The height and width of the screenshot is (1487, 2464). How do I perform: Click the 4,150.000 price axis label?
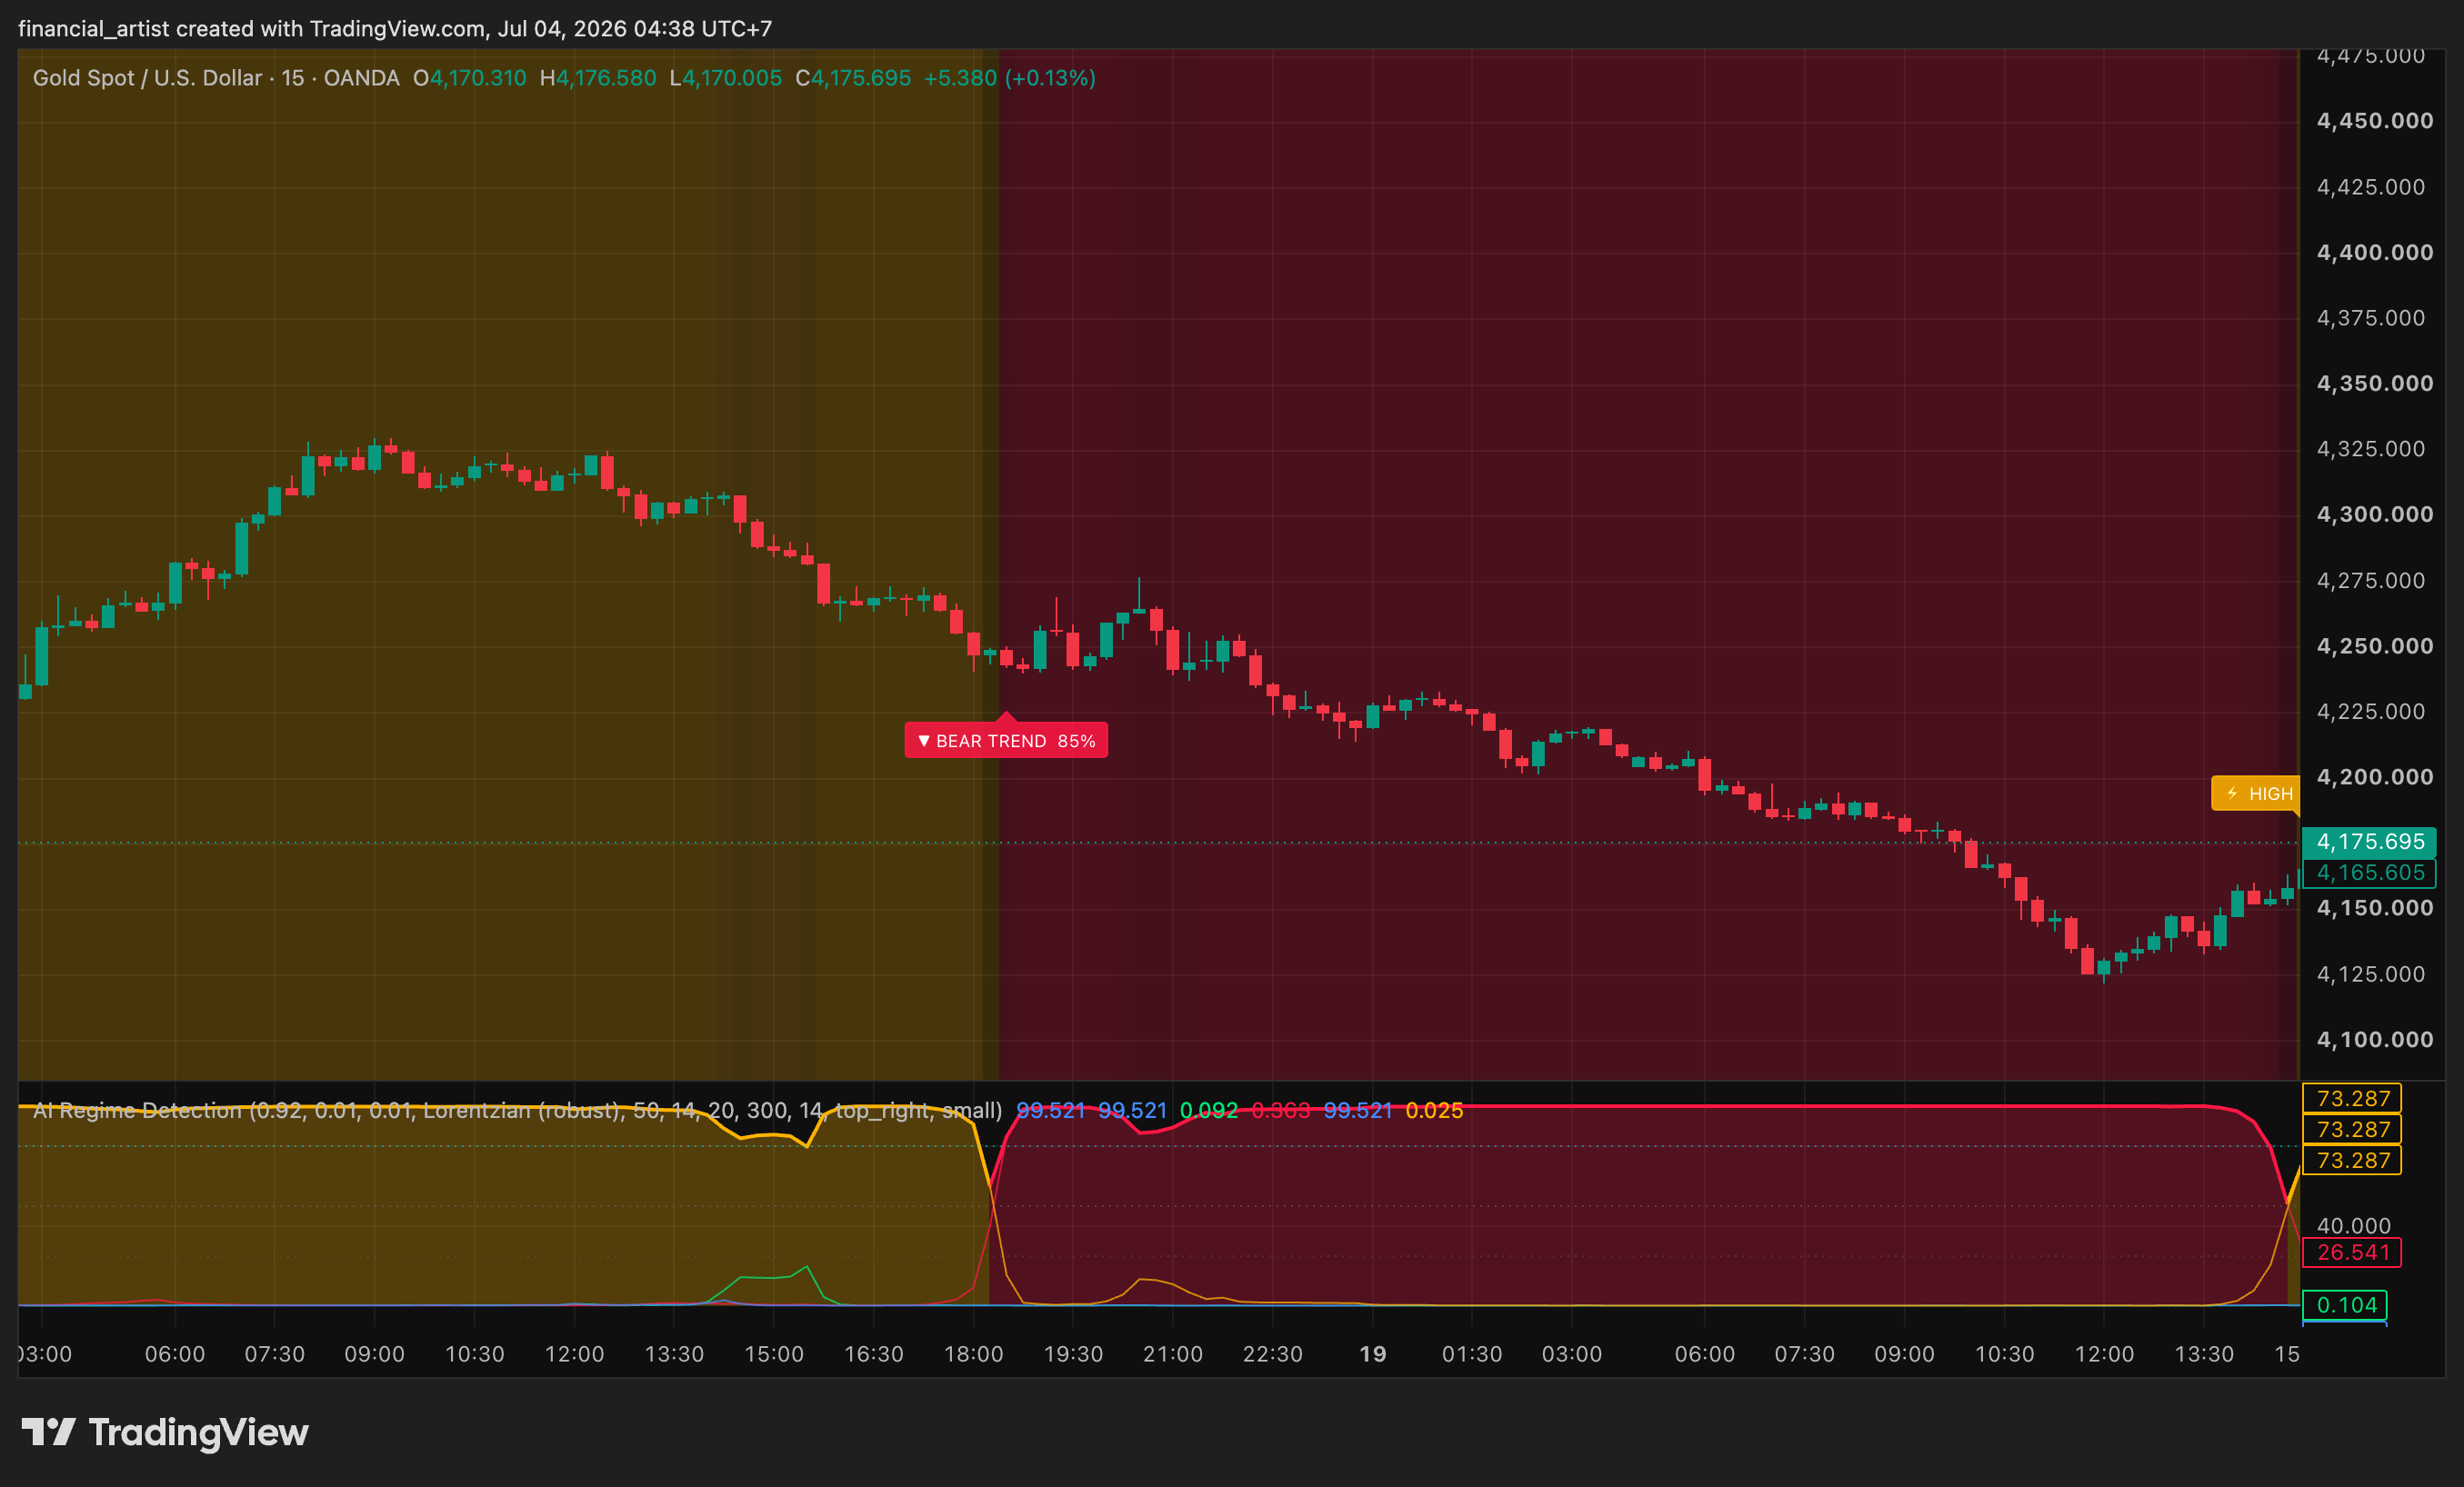click(x=2375, y=908)
